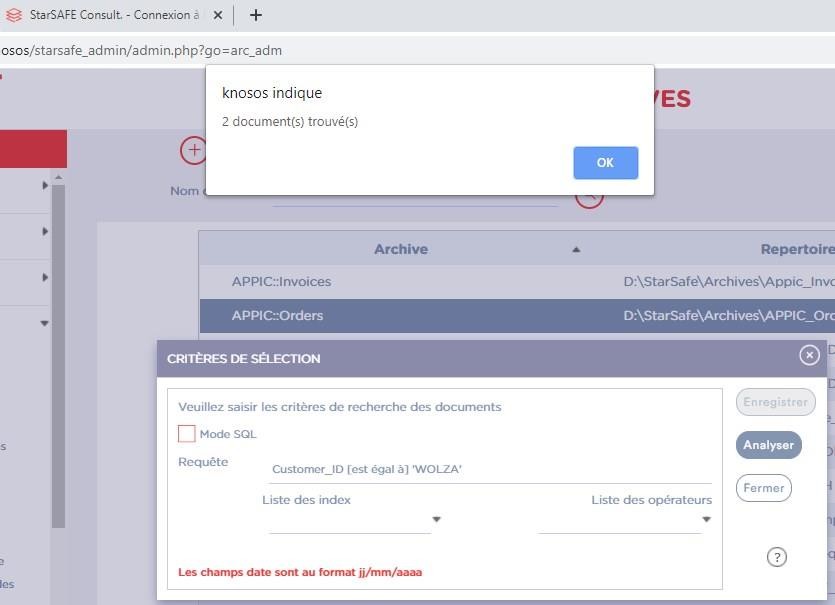
Task: Click the Enregistrer button
Action: point(775,402)
